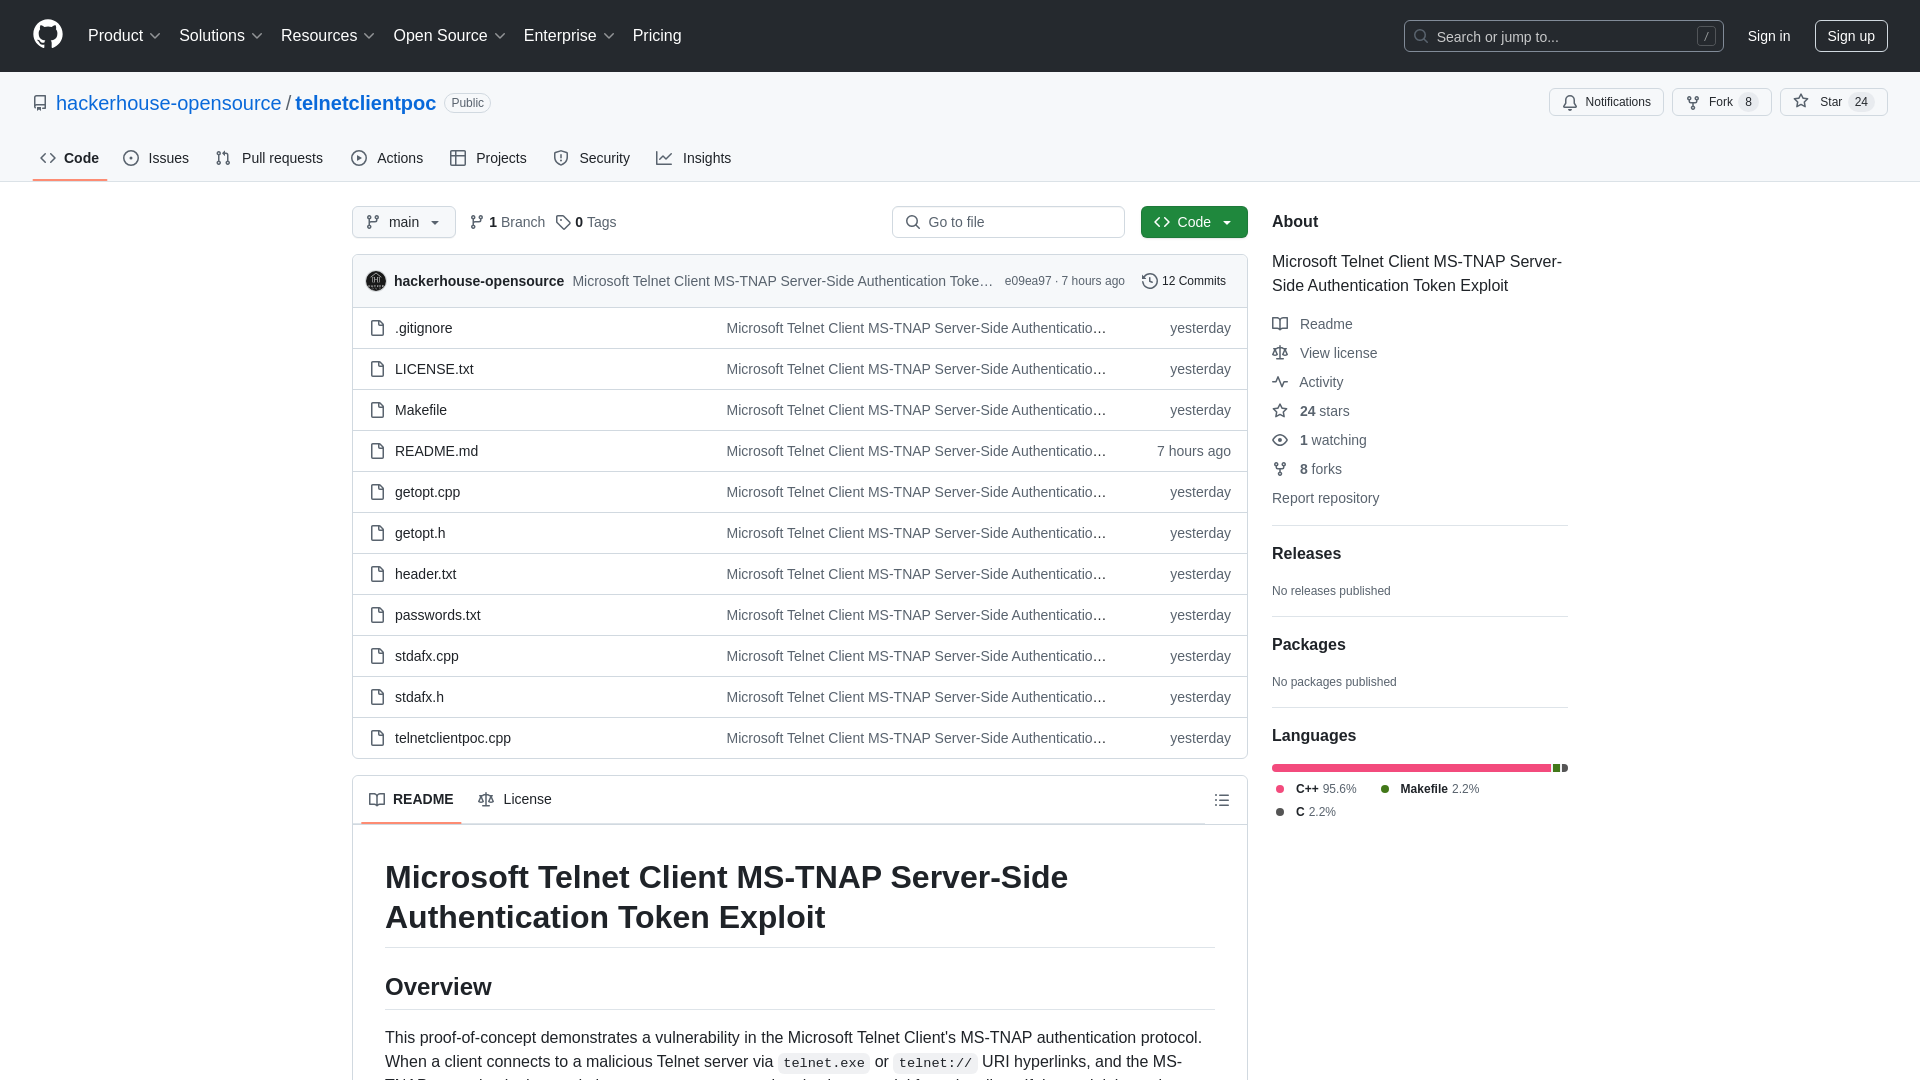Click the C 2.2% language link
Image resolution: width=1920 pixels, height=1080 pixels.
(1306, 812)
